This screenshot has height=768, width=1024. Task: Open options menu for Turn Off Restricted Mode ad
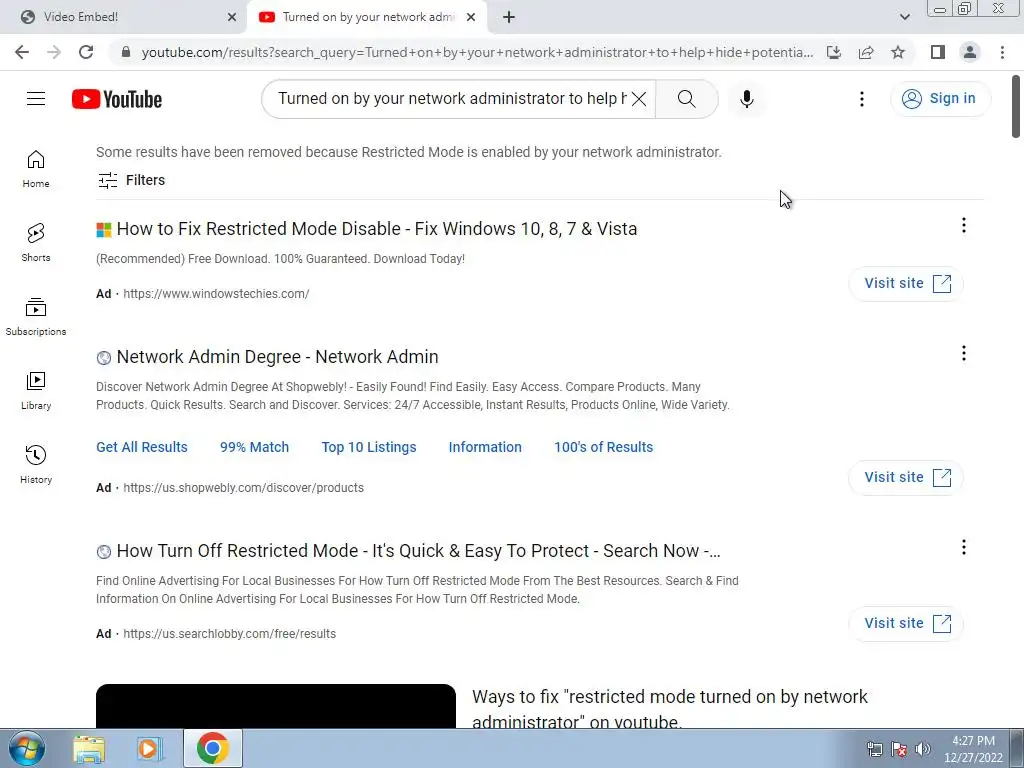coord(963,547)
